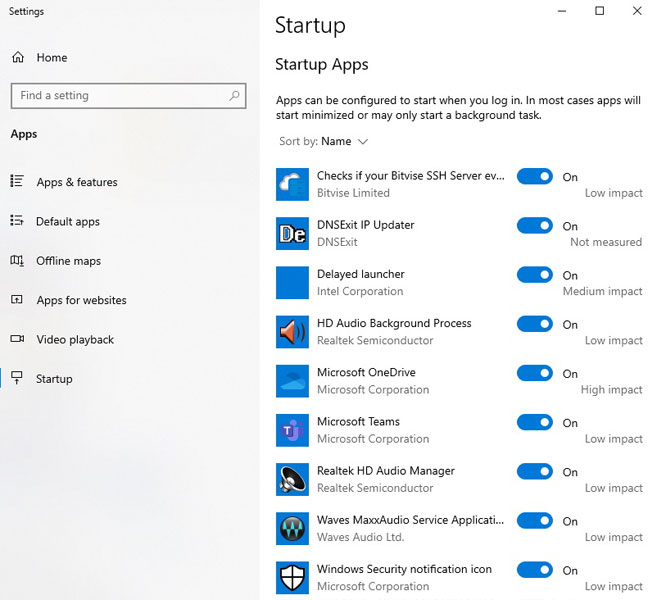Viewport: 657px width, 600px height.
Task: Click the Windows Security shield icon
Action: [x=292, y=578]
